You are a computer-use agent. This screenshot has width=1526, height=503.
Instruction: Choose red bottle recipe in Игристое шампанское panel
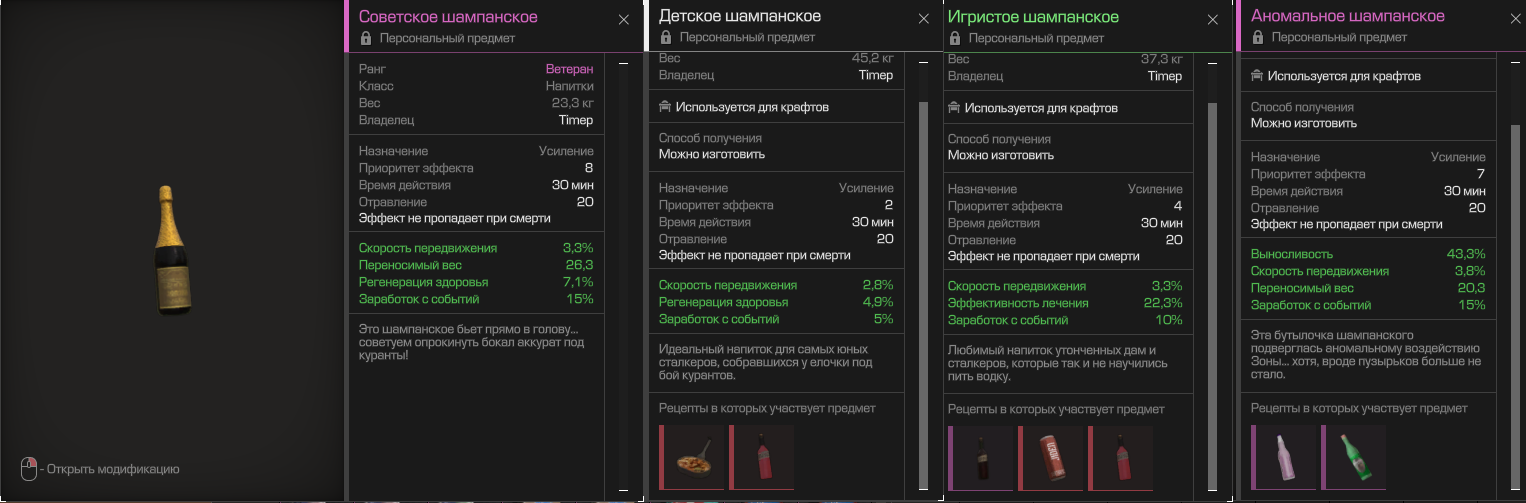(1120, 457)
